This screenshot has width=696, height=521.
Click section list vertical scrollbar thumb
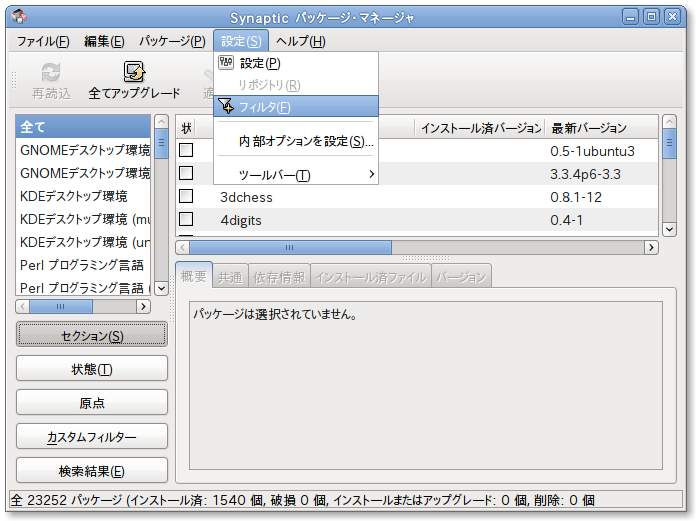tap(161, 143)
